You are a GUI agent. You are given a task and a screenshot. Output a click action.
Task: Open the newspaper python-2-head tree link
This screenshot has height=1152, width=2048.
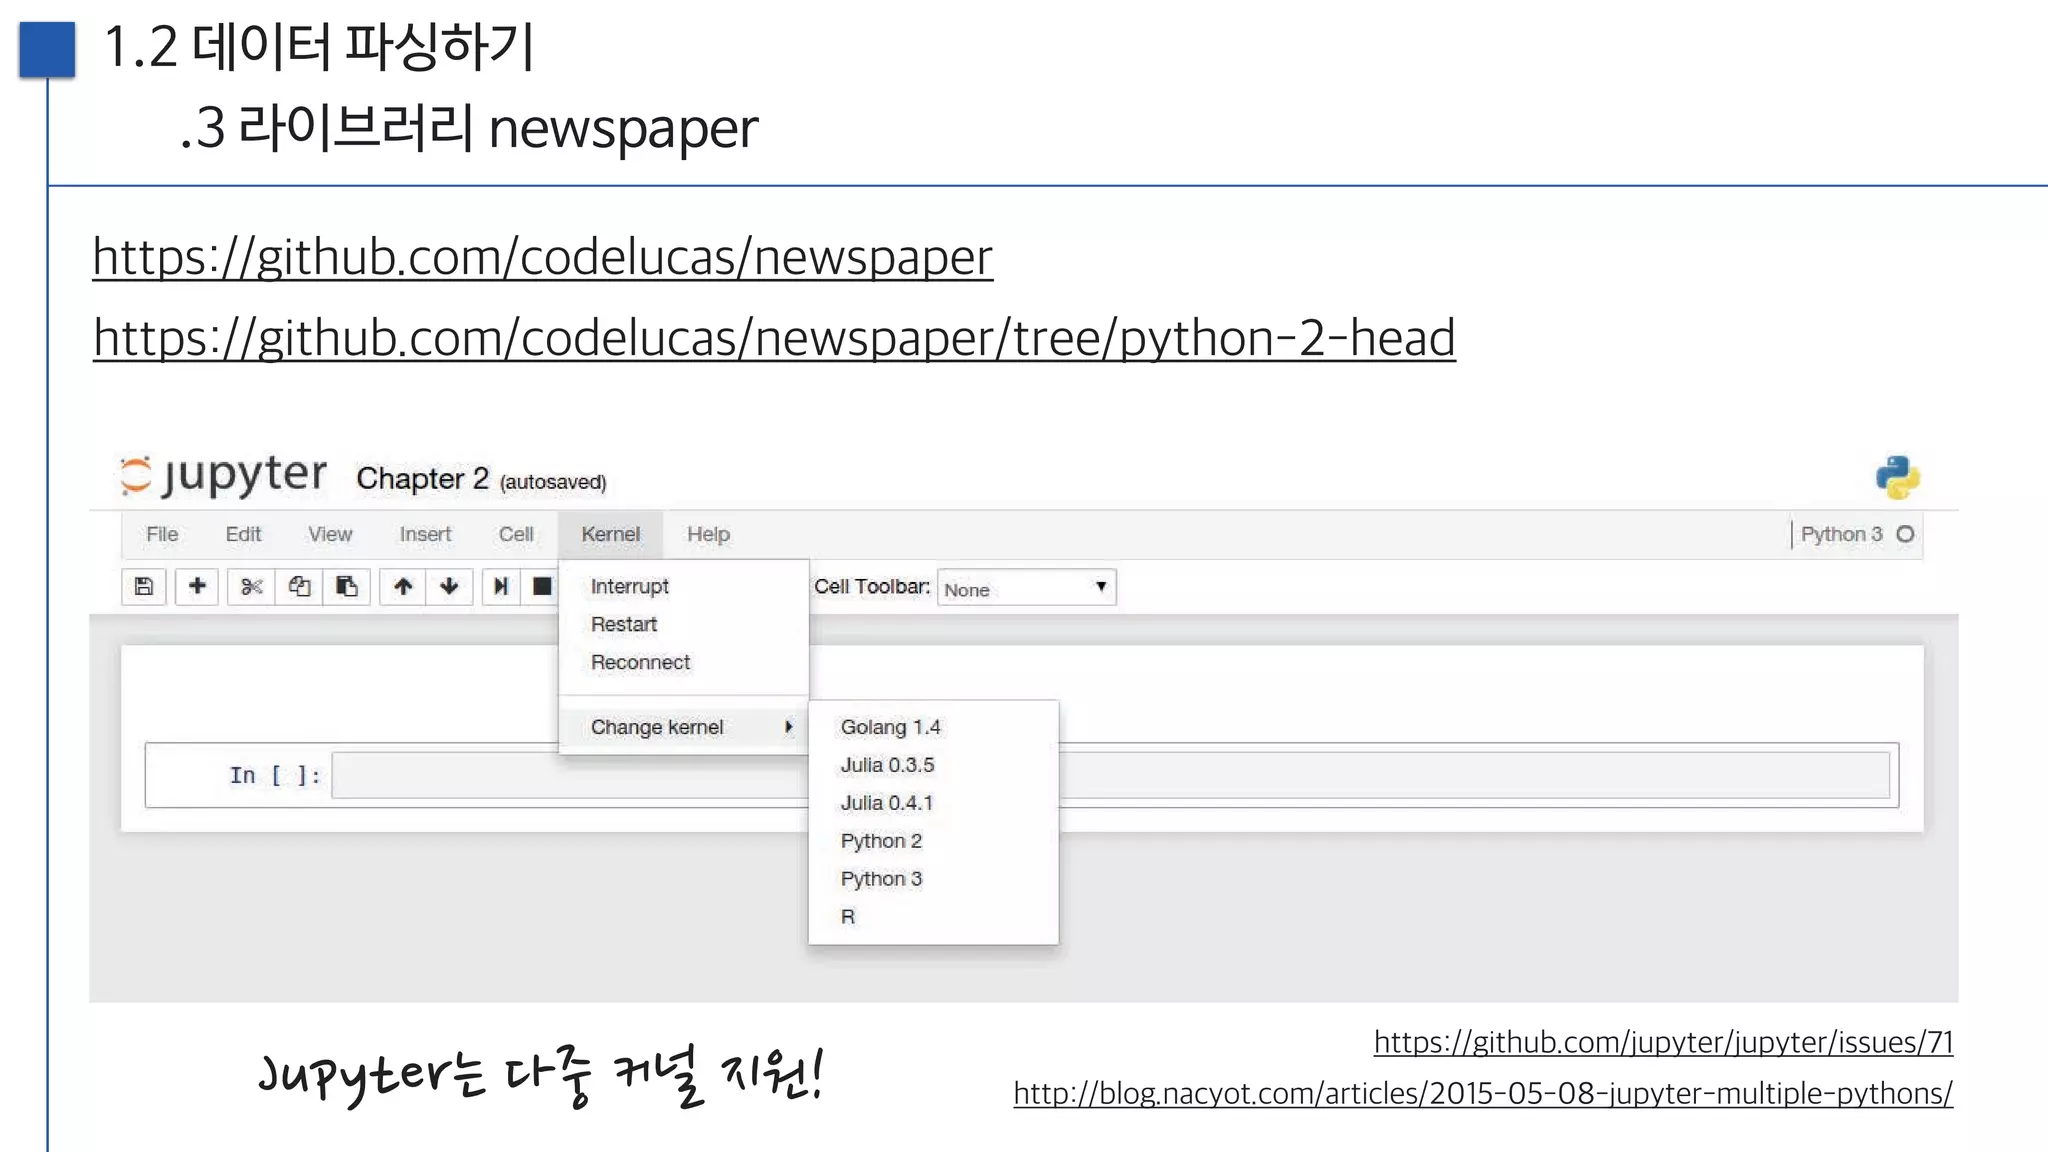click(774, 338)
